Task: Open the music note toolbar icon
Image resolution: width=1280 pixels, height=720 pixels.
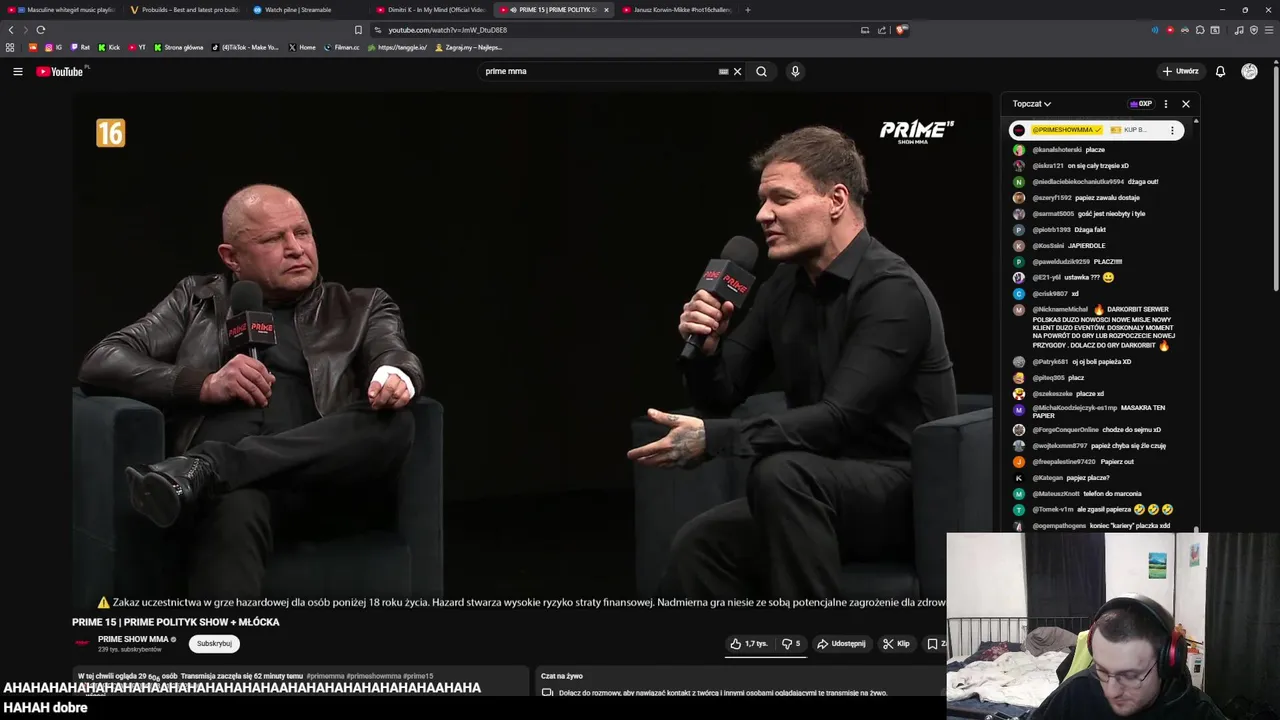Action: (1239, 30)
